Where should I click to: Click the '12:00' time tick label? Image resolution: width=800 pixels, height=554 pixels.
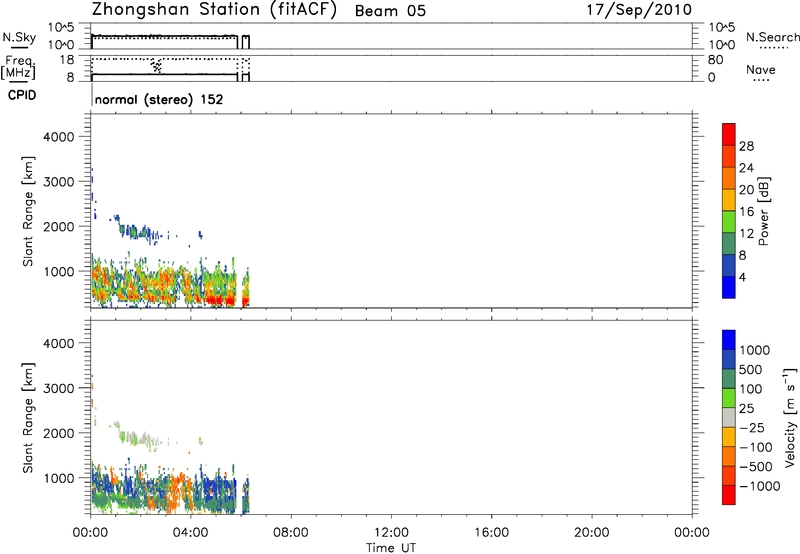391,533
